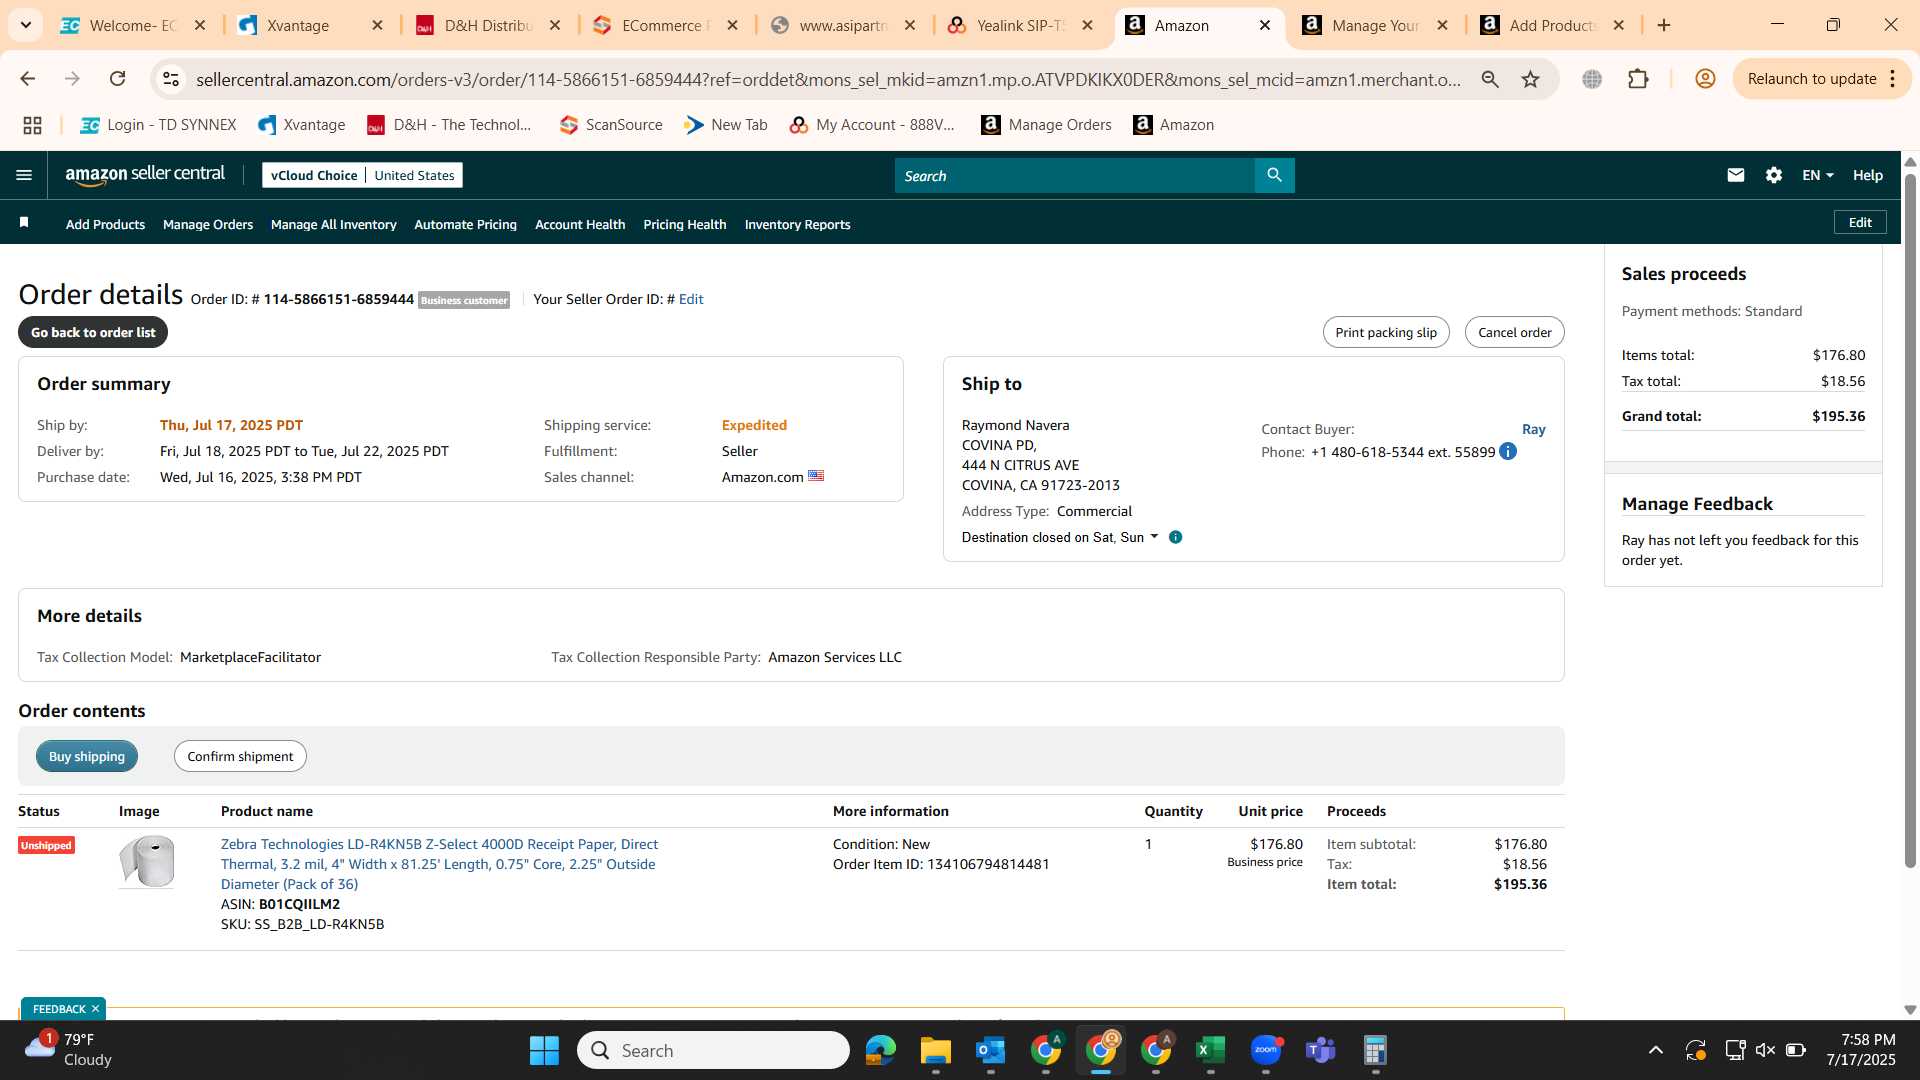Open the browser extensions puzzle icon
Screen dimensions: 1920x1080
coord(1638,79)
